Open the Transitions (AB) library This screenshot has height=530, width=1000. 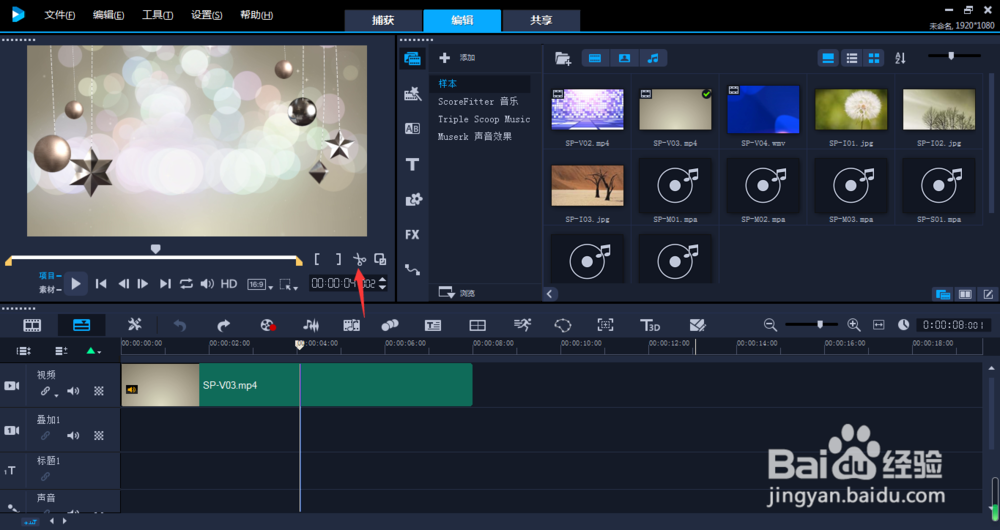(x=413, y=129)
